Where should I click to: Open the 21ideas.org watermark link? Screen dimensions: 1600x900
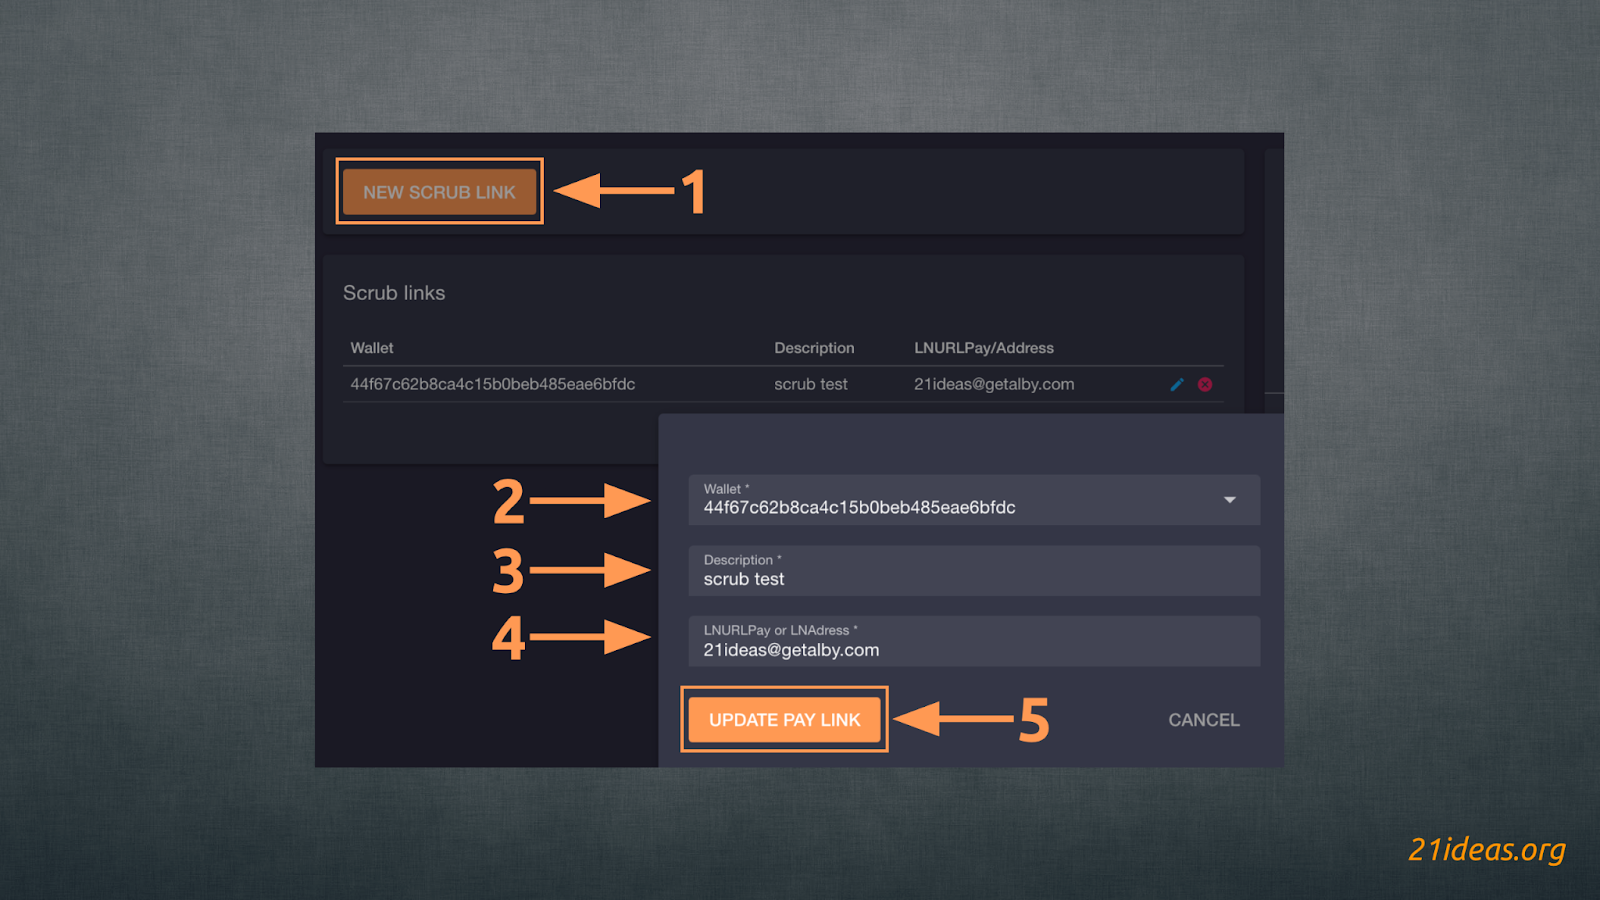[x=1486, y=849]
